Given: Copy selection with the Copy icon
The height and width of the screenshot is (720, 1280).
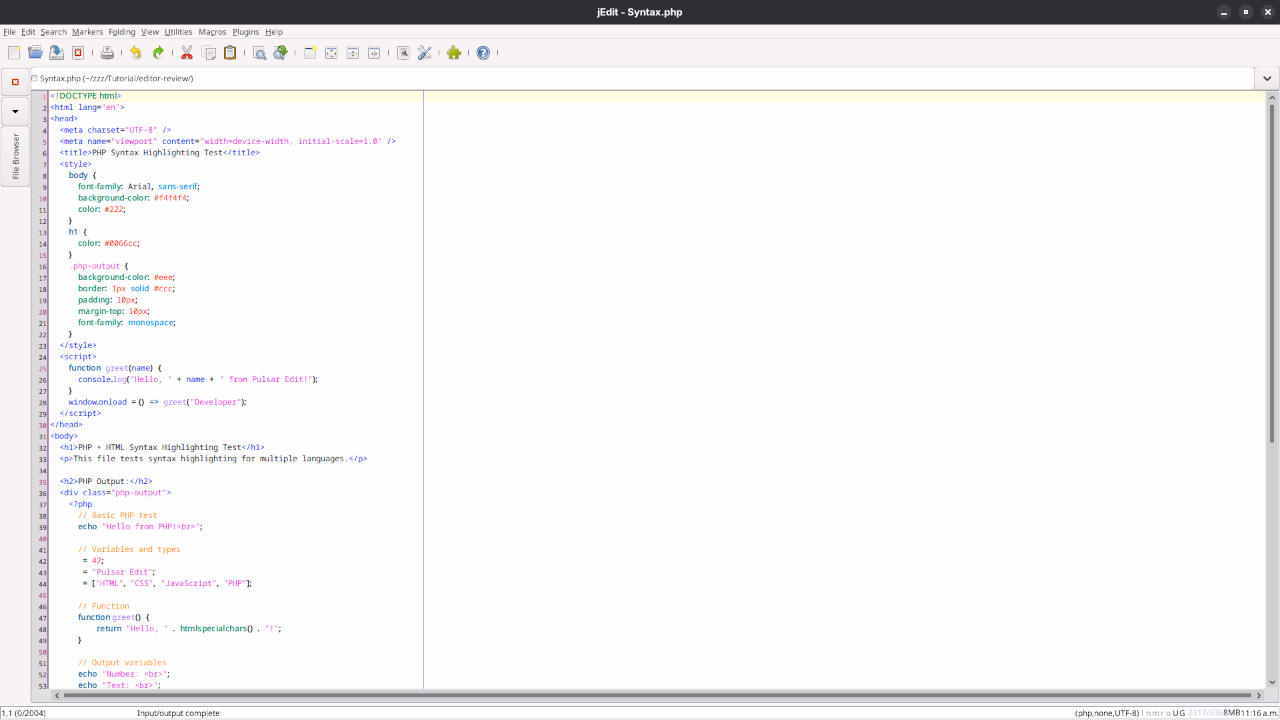Looking at the screenshot, I should [x=208, y=53].
